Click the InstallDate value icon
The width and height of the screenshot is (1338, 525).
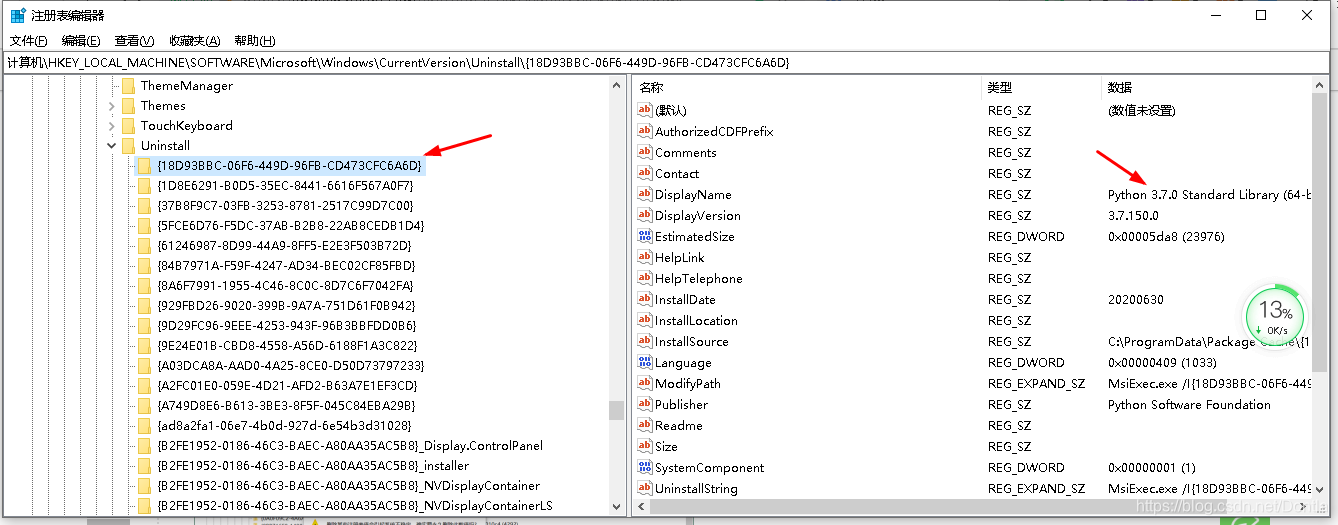(x=645, y=299)
